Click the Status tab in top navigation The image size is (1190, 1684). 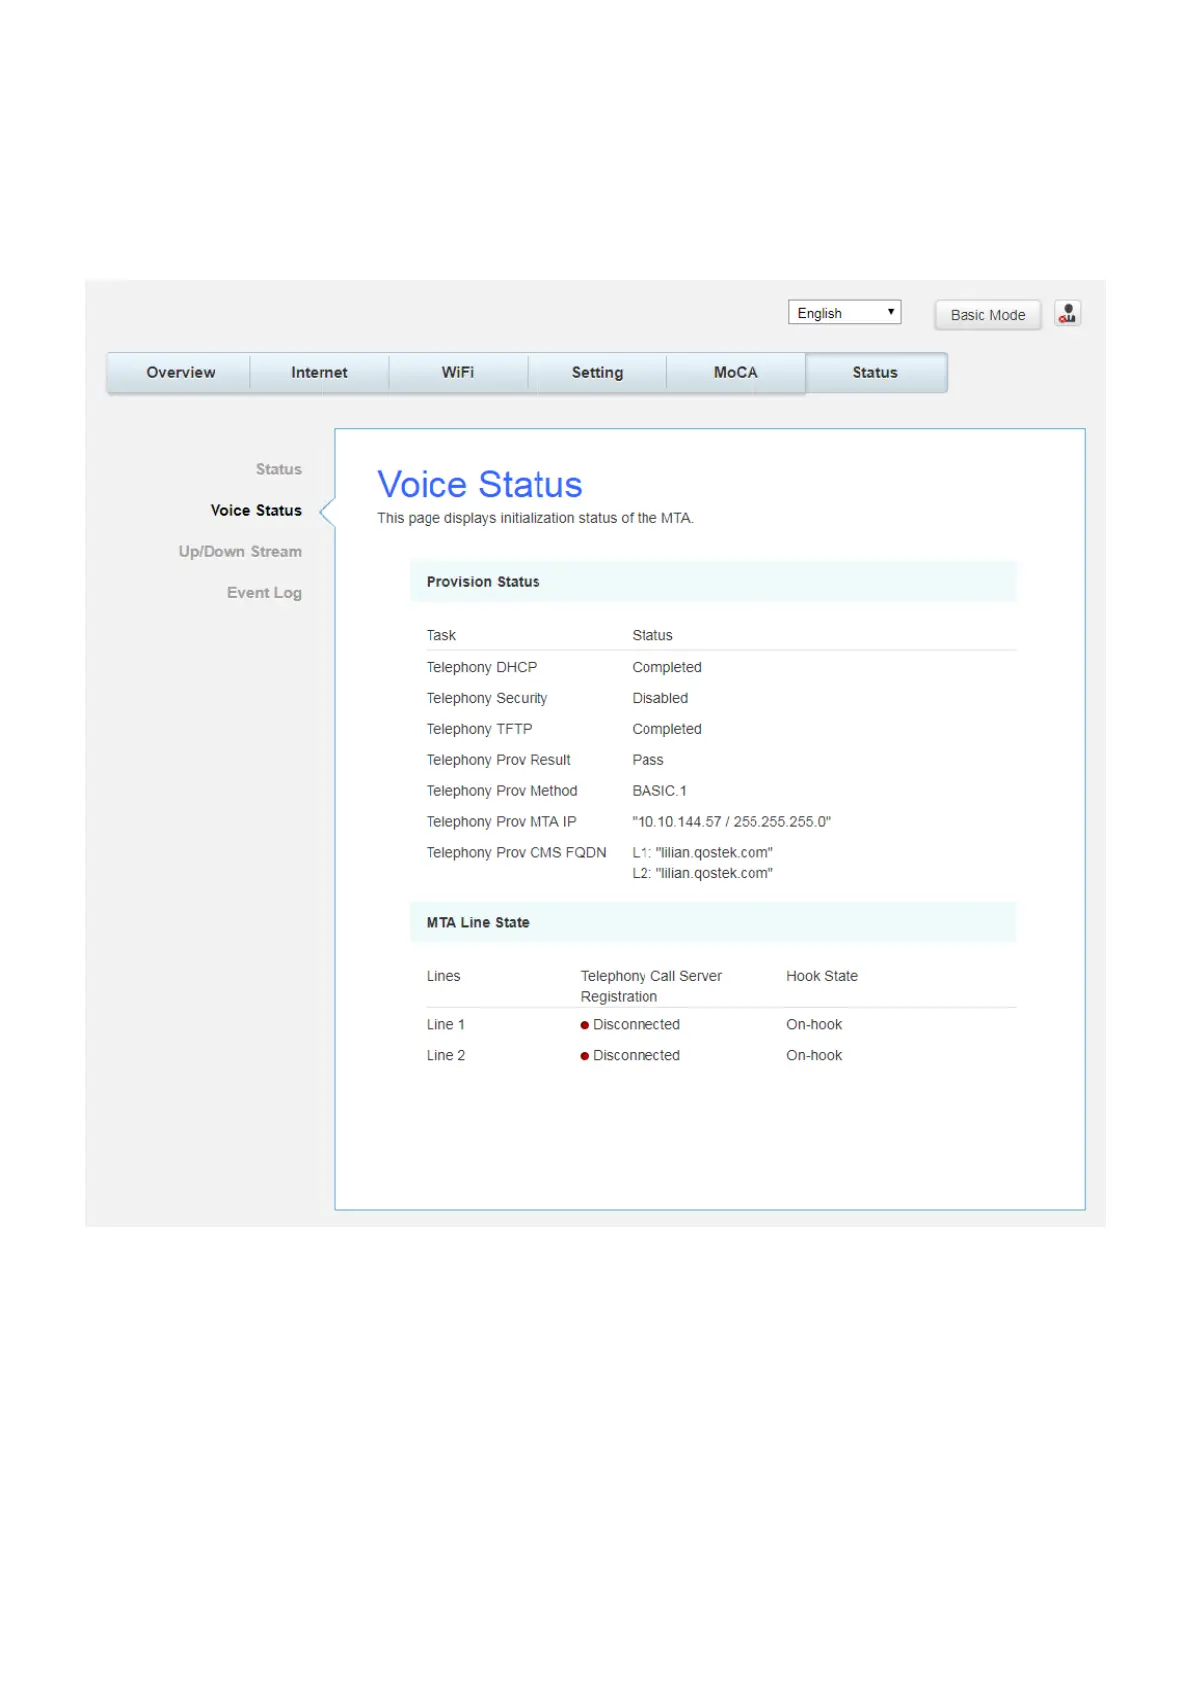pyautogui.click(x=875, y=373)
